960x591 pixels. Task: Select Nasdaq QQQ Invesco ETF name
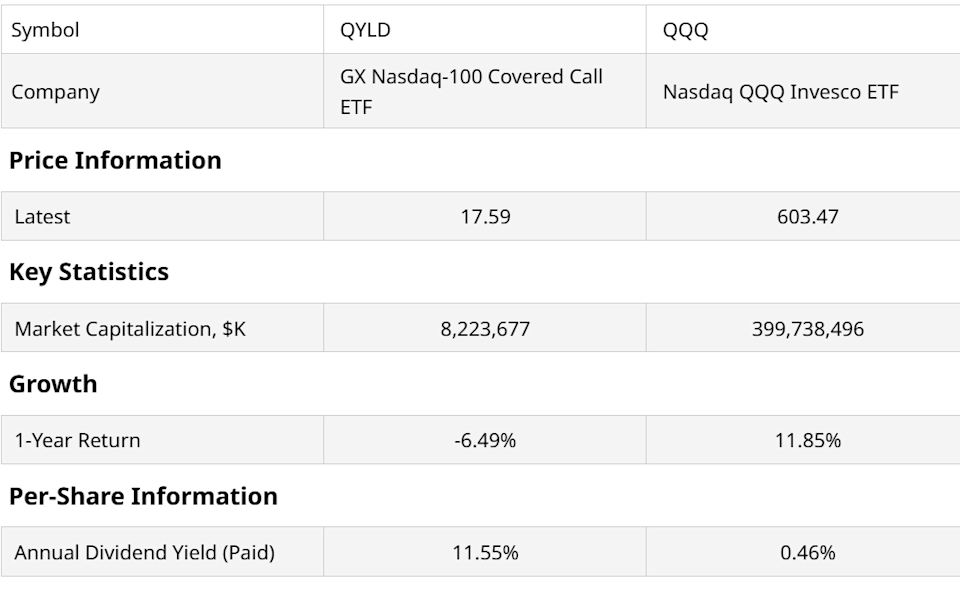(x=781, y=92)
